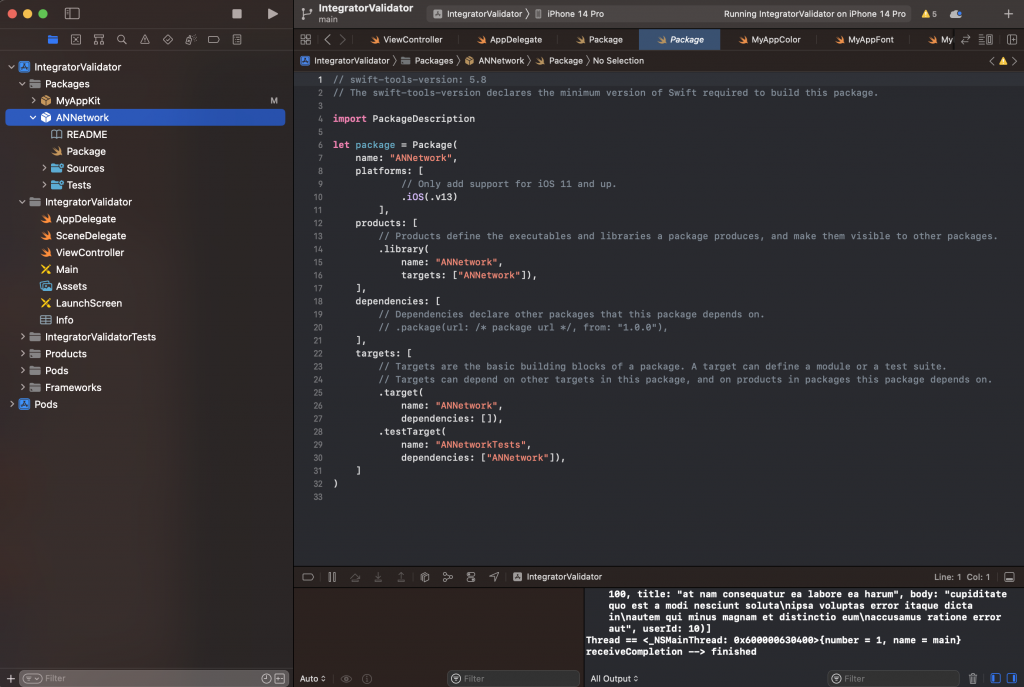Select the README file
This screenshot has height=687, width=1024.
86,135
